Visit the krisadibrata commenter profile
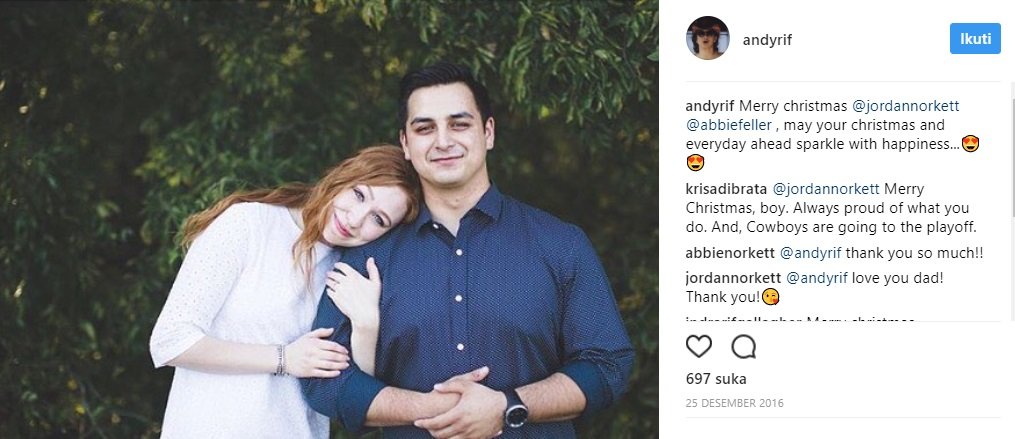The width and height of the screenshot is (1015, 439). (x=726, y=189)
